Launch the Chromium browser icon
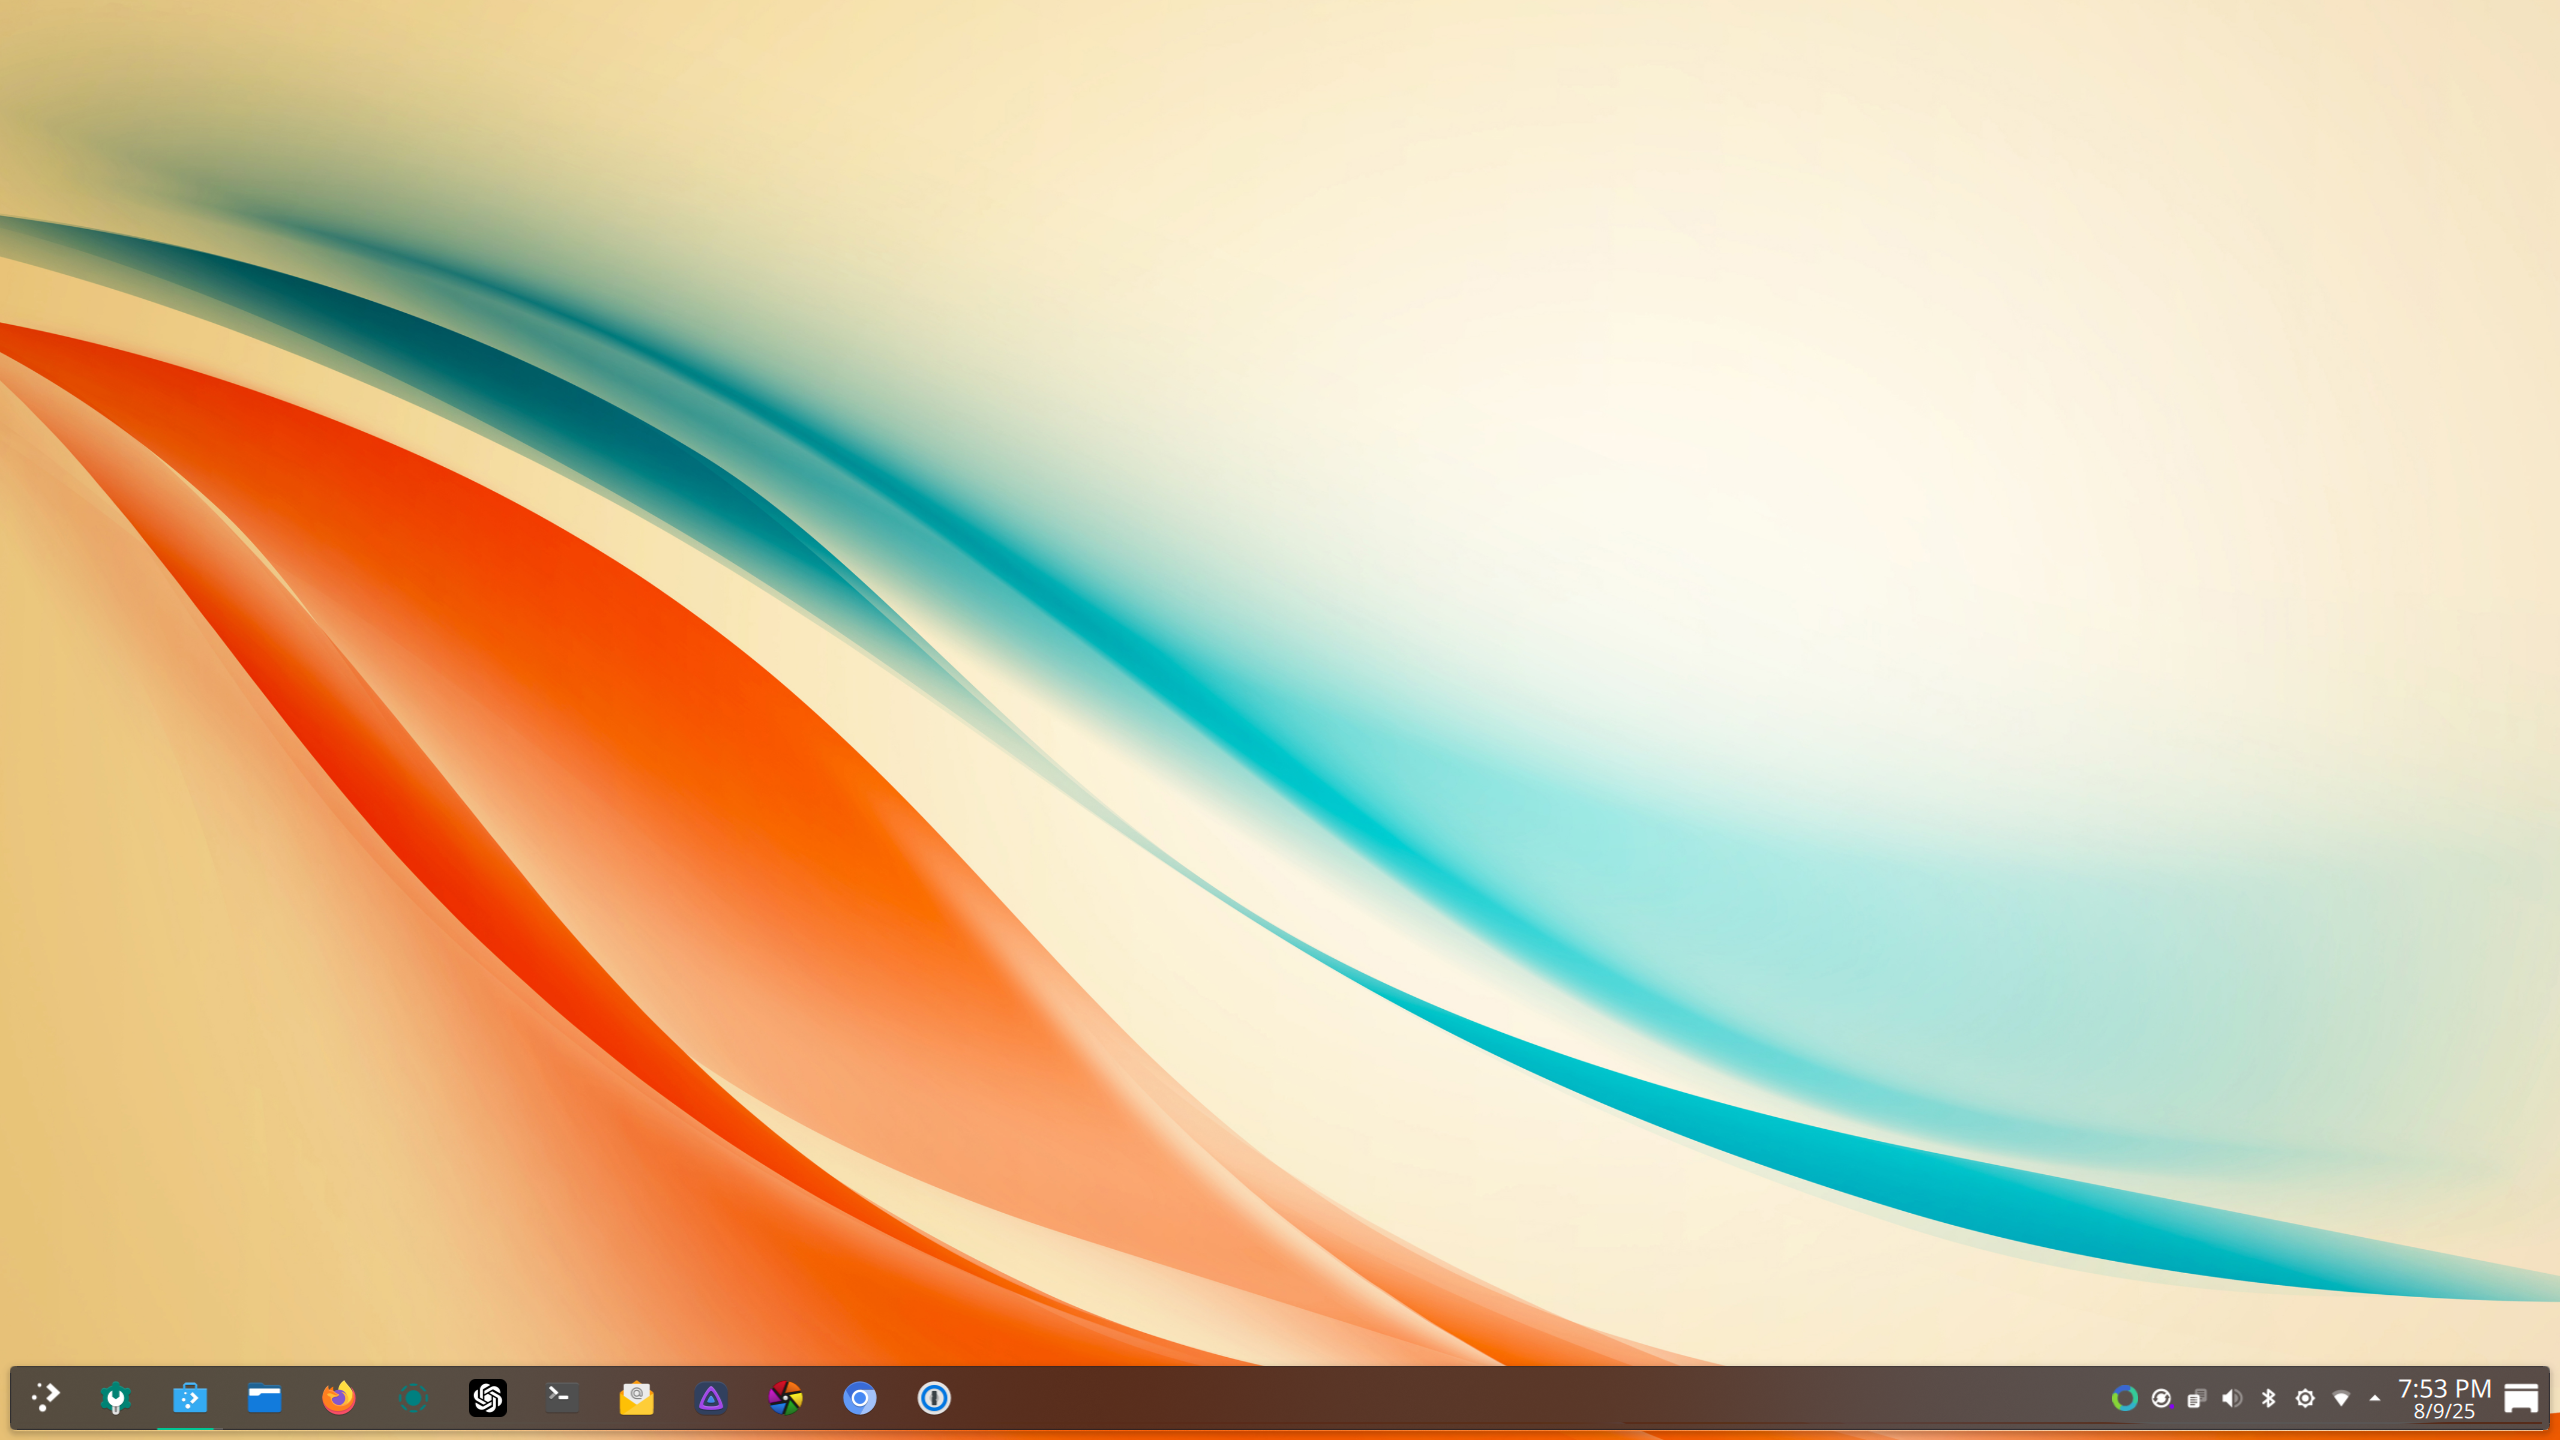The height and width of the screenshot is (1440, 2560). [x=860, y=1397]
